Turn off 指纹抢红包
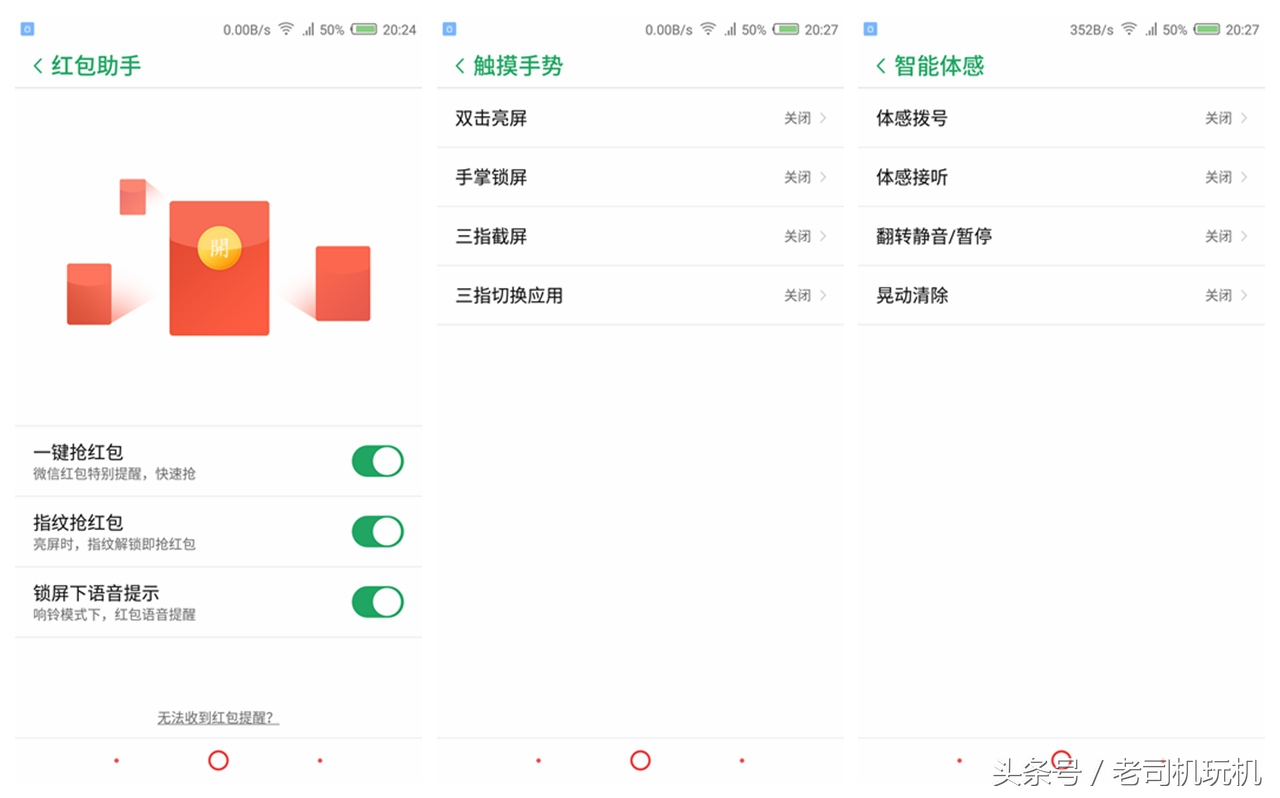The width and height of the screenshot is (1280, 798). pos(377,531)
